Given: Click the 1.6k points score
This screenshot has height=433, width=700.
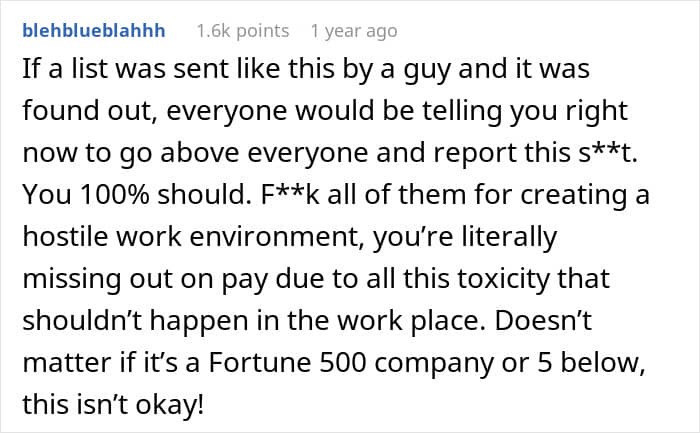Looking at the screenshot, I should point(243,31).
